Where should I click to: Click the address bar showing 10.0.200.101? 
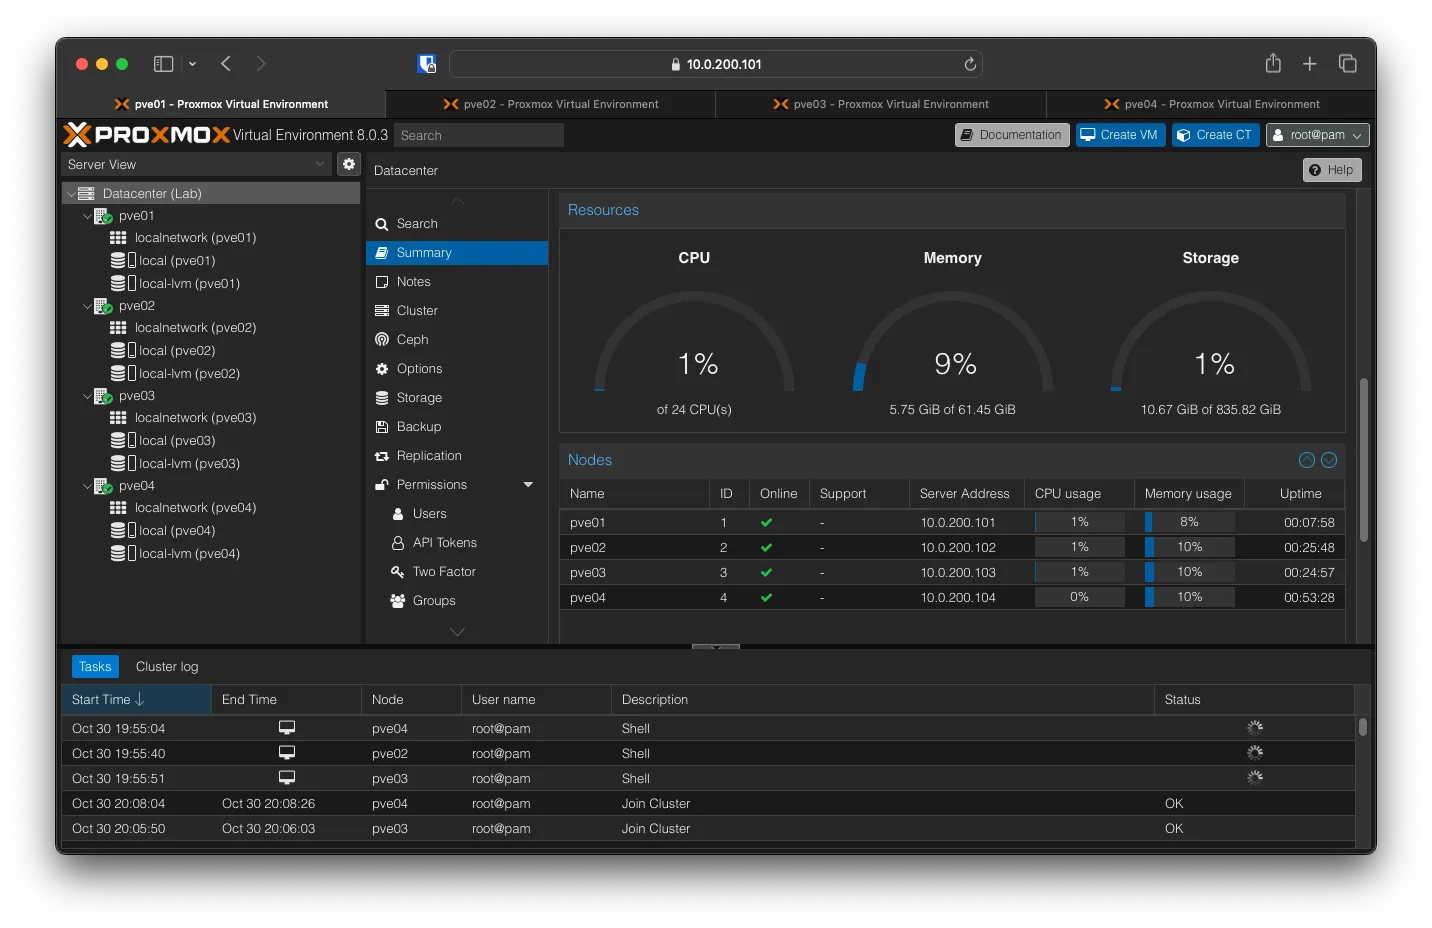pyautogui.click(x=716, y=64)
